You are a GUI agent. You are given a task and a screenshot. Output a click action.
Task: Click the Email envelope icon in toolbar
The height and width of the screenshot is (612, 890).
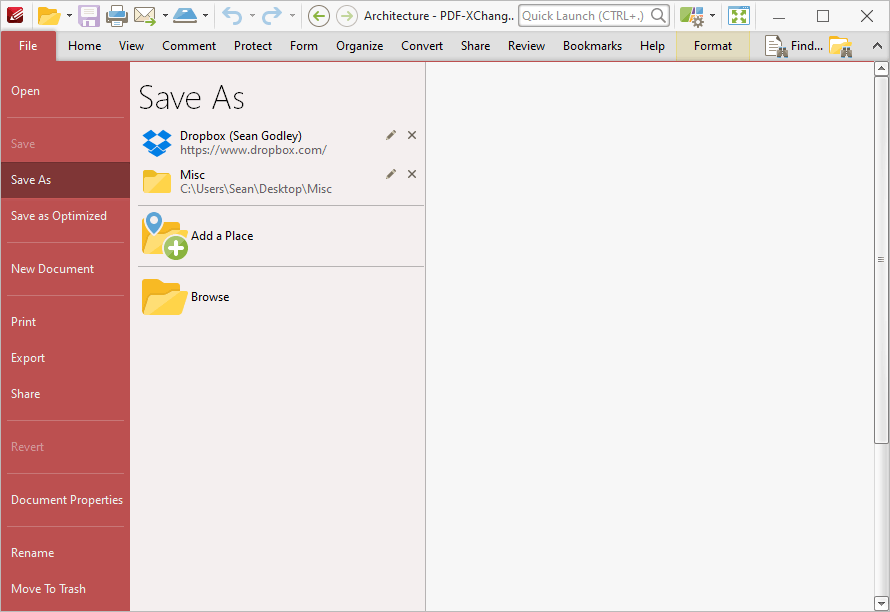[145, 16]
